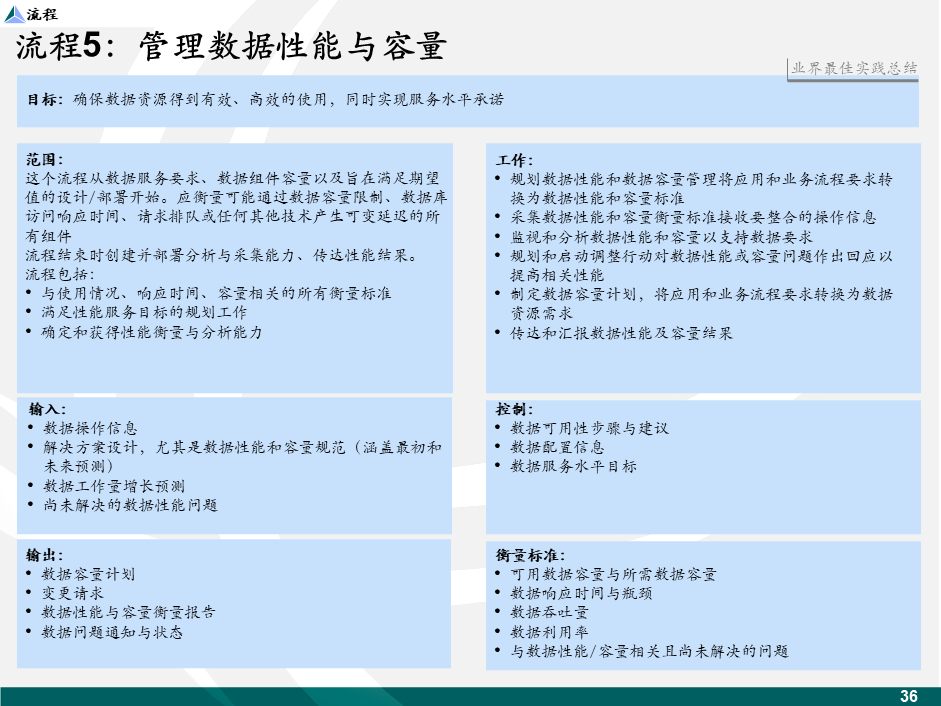Screen dimensions: 941x706
Task: Select the 衡量标准: heading
Action: (531, 555)
